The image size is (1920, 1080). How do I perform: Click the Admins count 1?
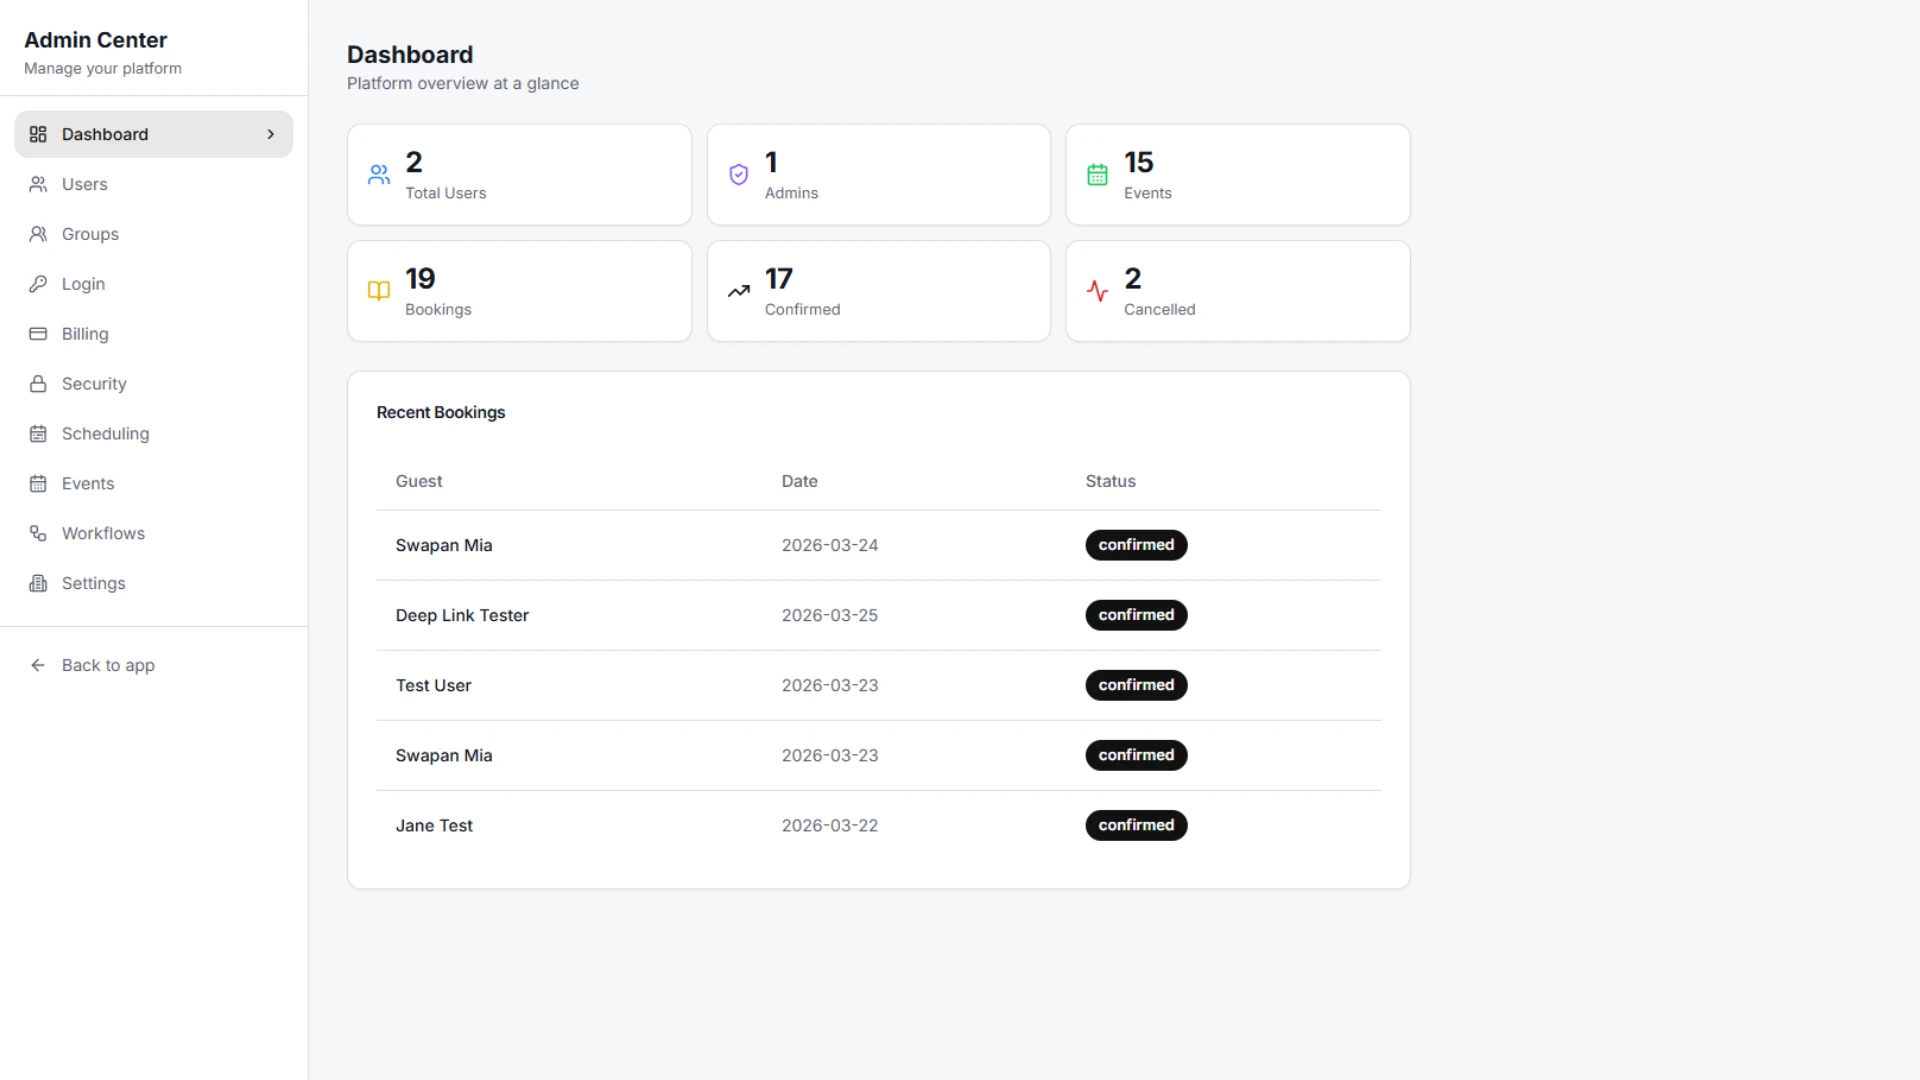[771, 162]
